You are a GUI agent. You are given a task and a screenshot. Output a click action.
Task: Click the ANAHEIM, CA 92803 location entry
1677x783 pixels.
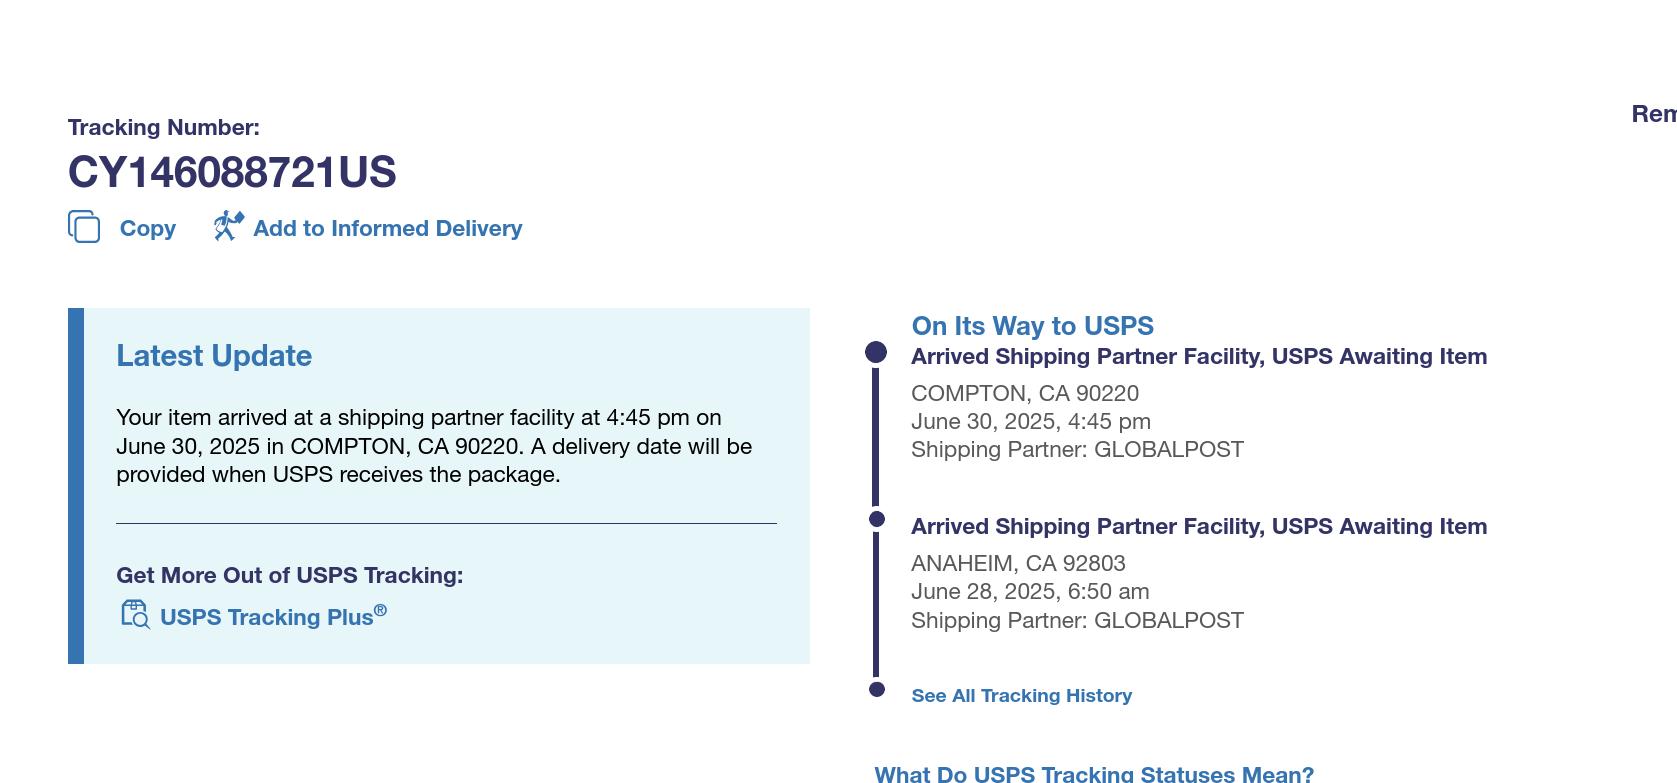click(1018, 563)
